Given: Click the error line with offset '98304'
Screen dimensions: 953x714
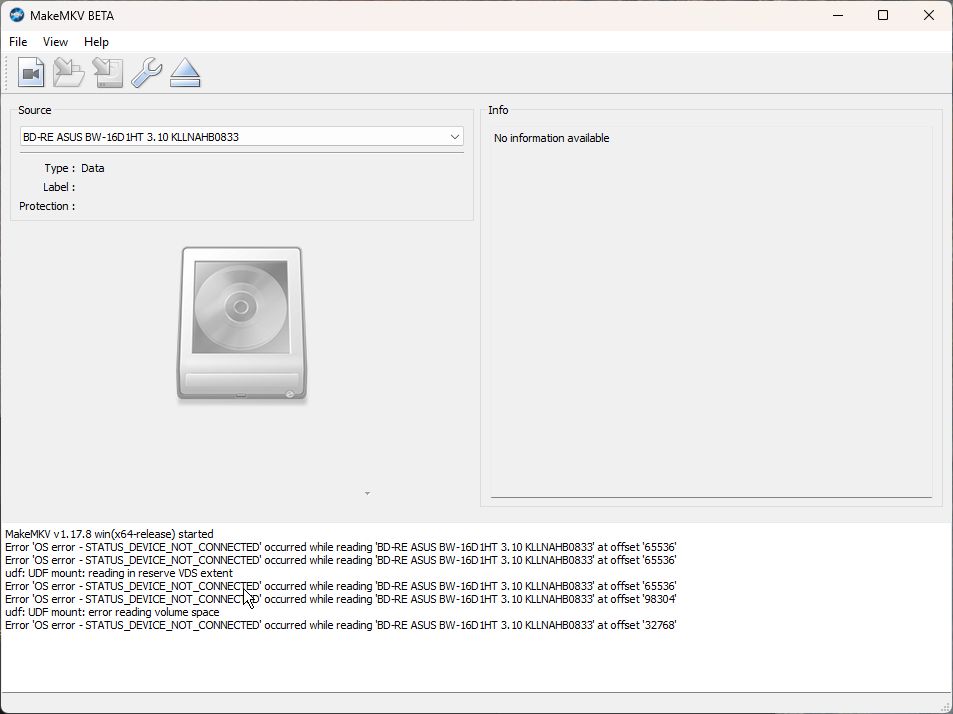Looking at the screenshot, I should click(341, 599).
